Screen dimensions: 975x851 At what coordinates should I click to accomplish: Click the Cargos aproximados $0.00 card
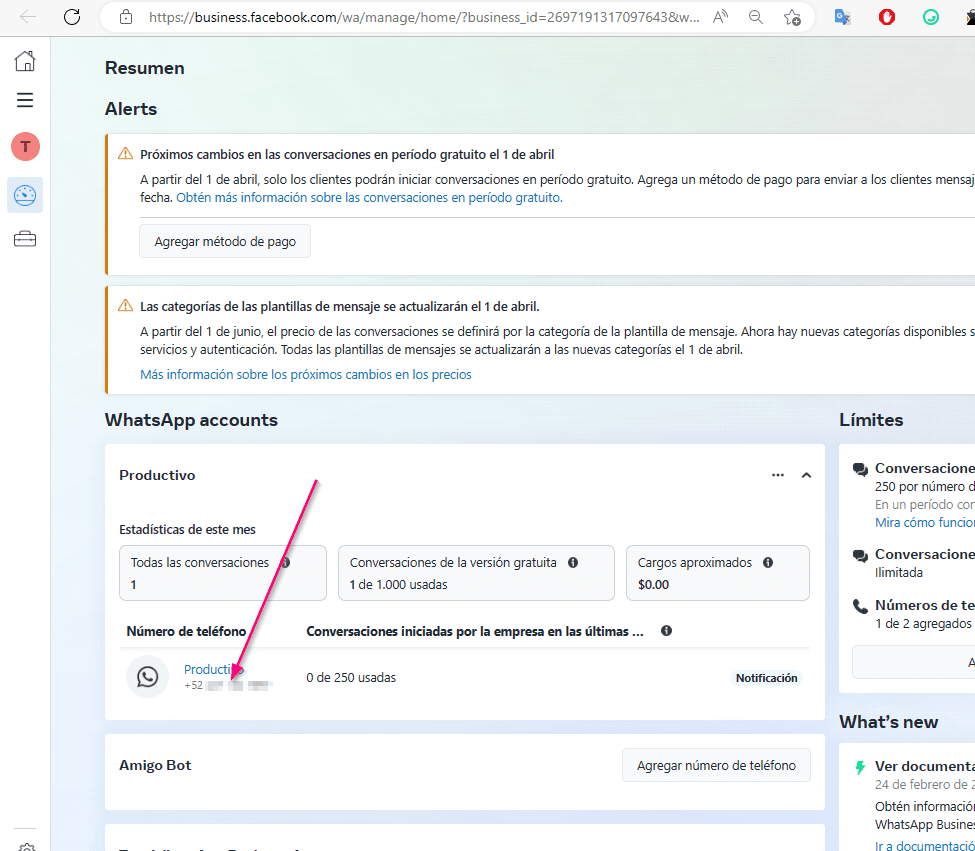(x=718, y=573)
